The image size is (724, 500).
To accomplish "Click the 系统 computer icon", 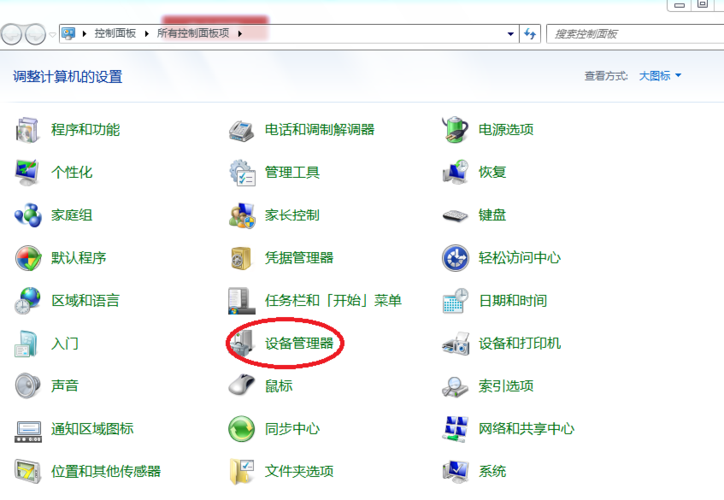I will coord(455,472).
